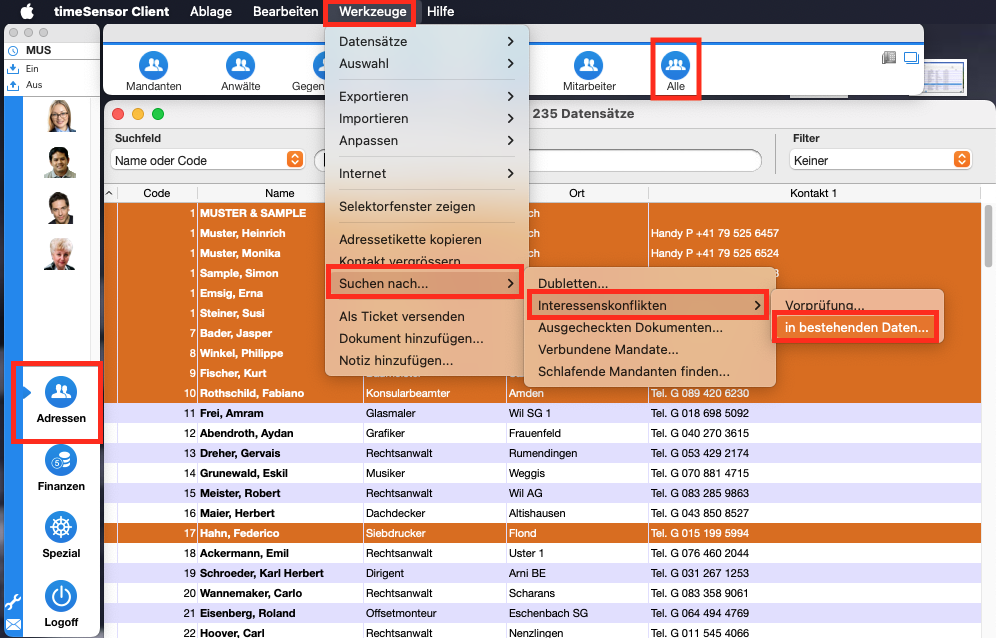This screenshot has width=996, height=638.
Task: Open the Anwälte address group
Action: pyautogui.click(x=240, y=71)
